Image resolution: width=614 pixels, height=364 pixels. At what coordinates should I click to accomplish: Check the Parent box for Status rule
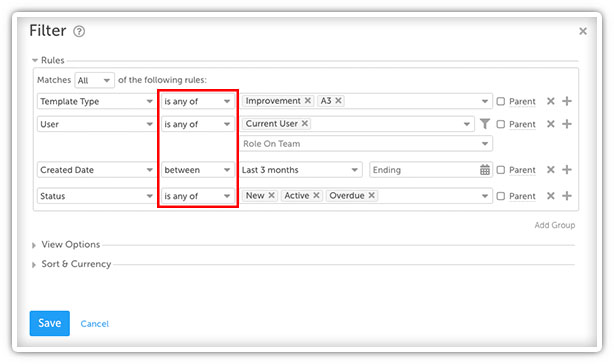500,196
